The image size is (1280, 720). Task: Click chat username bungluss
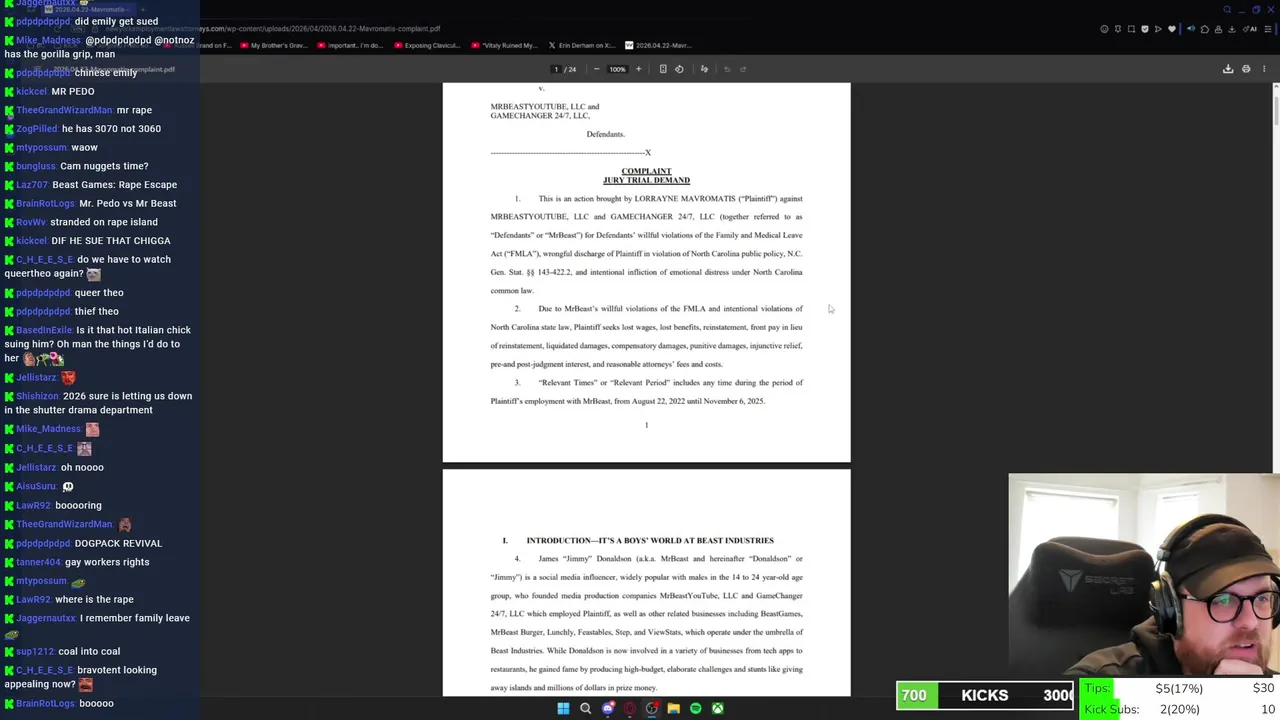coord(35,166)
